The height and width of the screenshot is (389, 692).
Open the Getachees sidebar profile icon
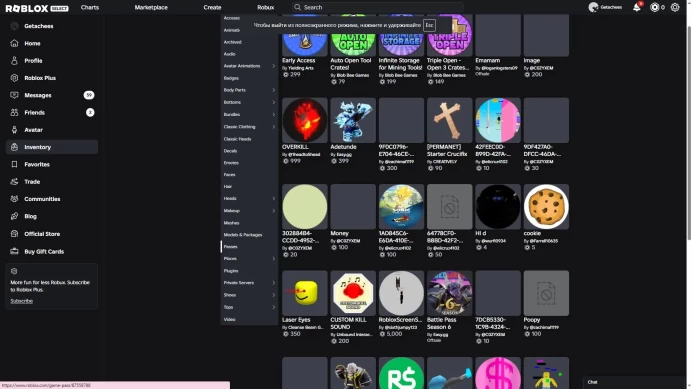point(15,26)
